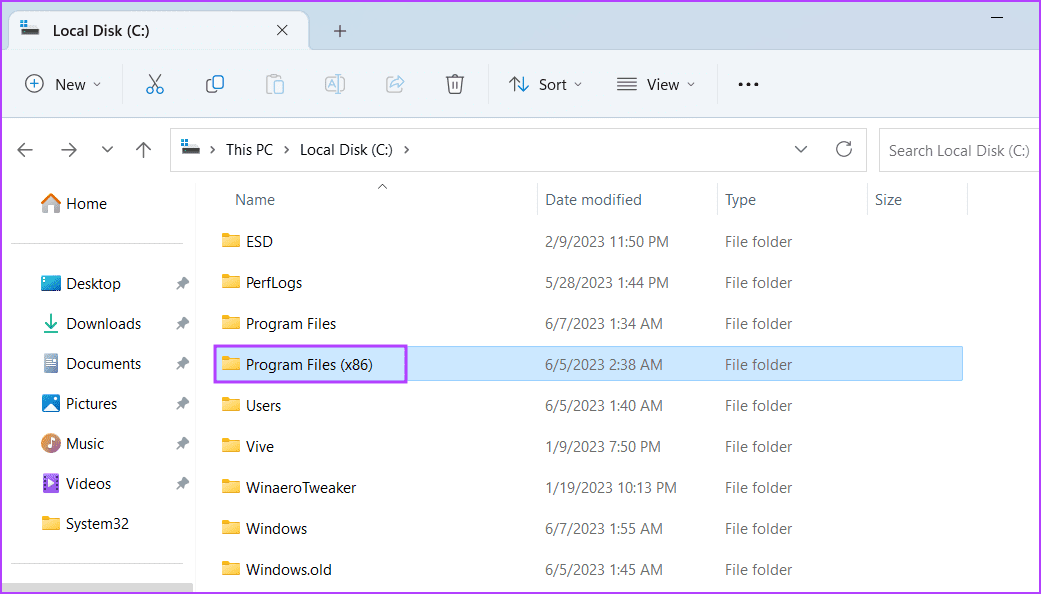Open the See more ellipsis menu
The height and width of the screenshot is (594, 1041).
748,84
